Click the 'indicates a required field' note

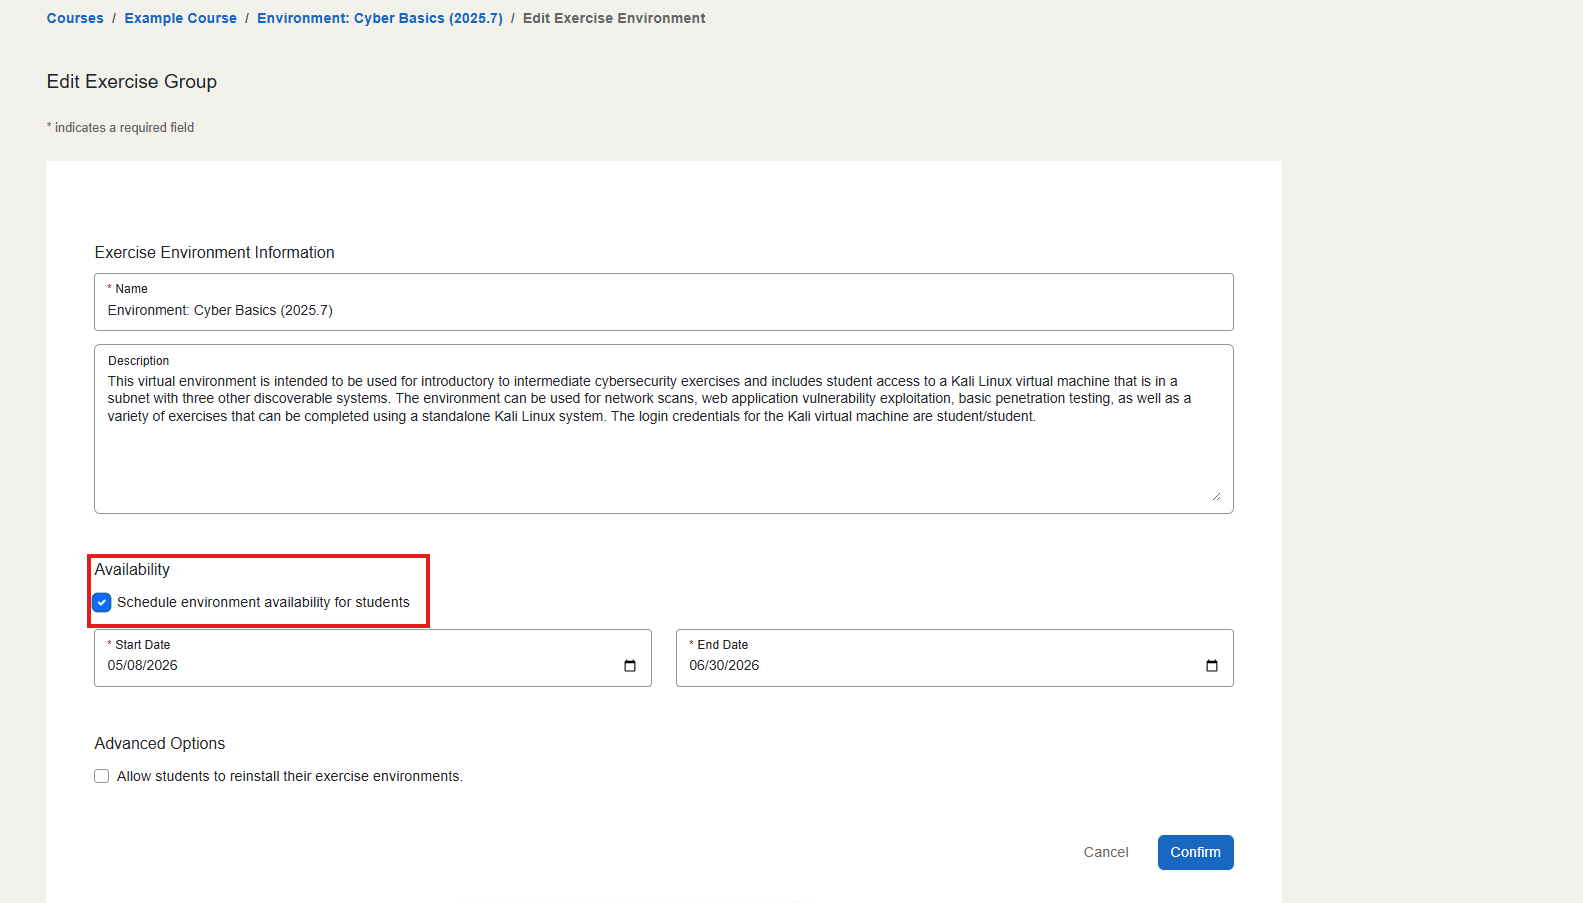120,127
